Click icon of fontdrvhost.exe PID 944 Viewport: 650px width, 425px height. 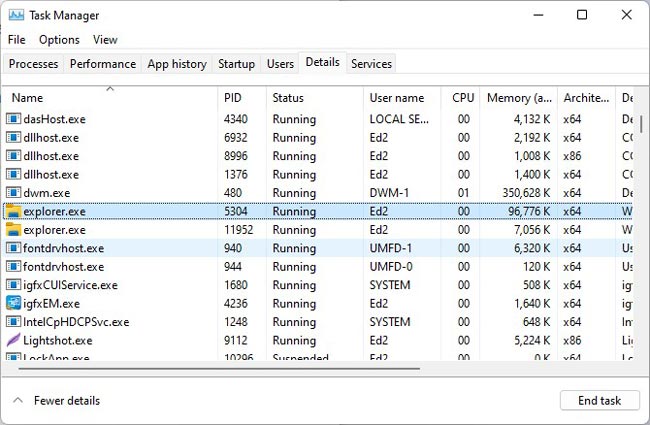13,266
